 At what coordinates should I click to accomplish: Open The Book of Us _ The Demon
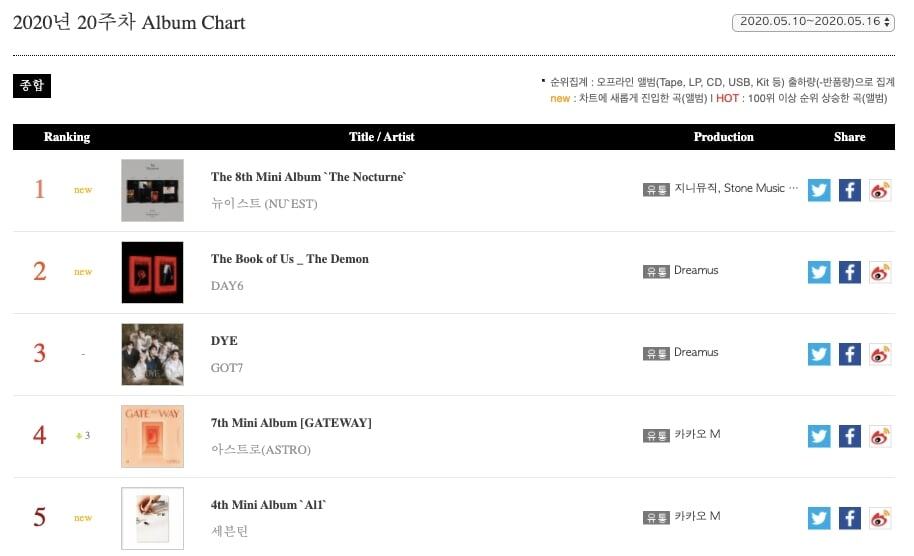click(289, 259)
